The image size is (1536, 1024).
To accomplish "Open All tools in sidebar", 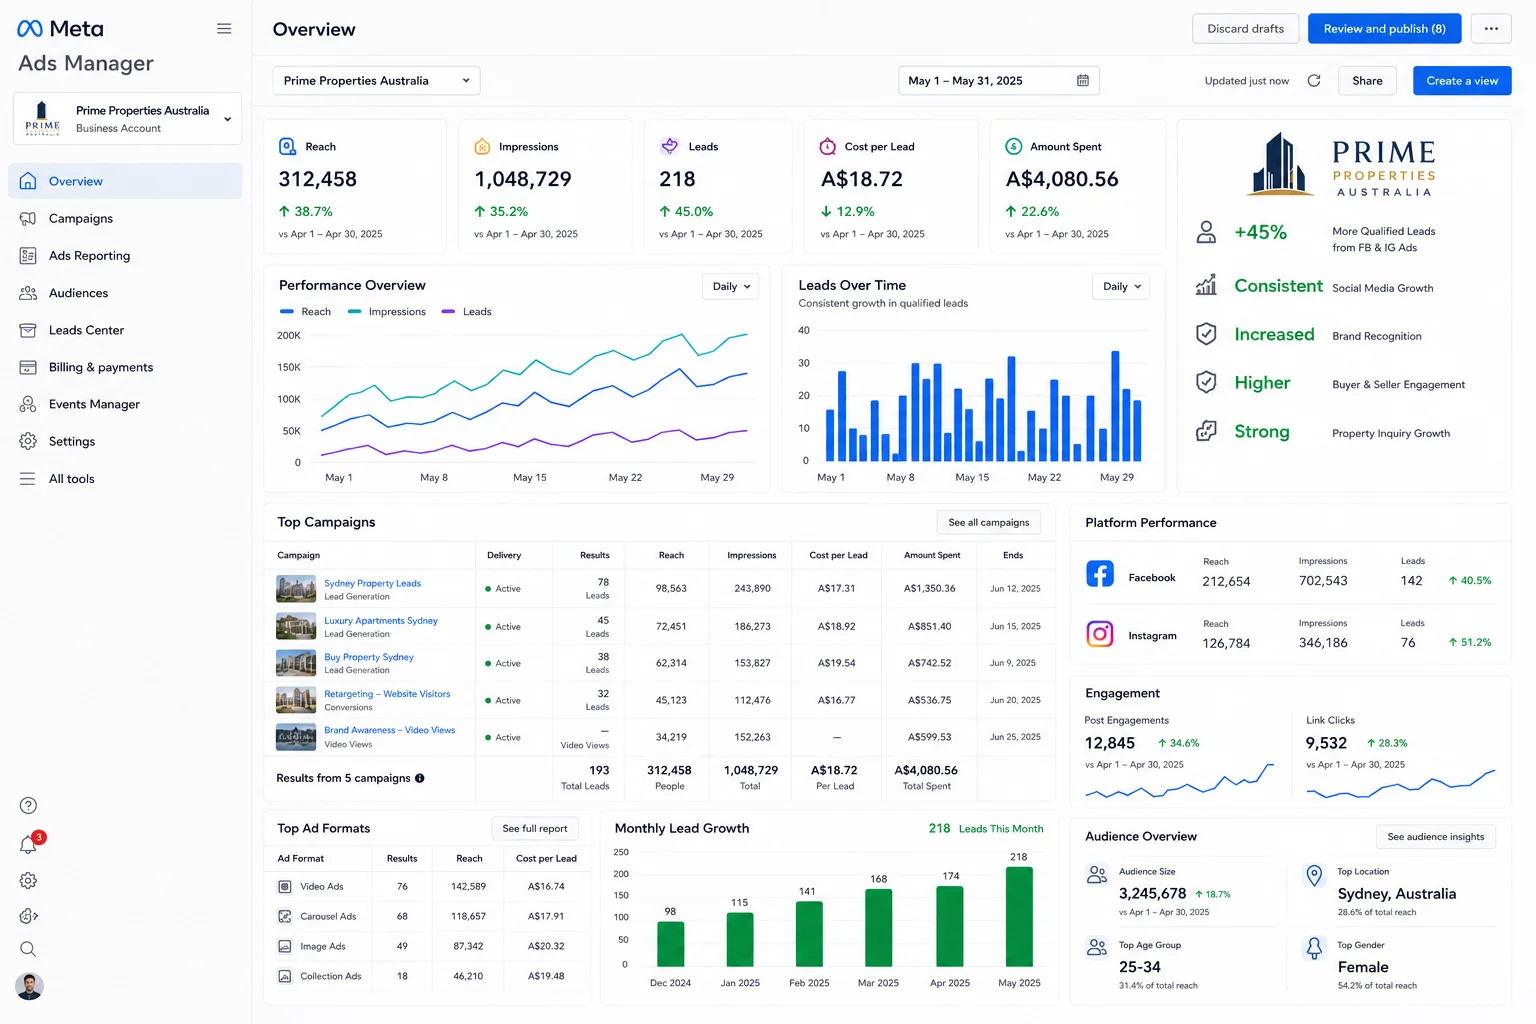I will click(x=125, y=479).
